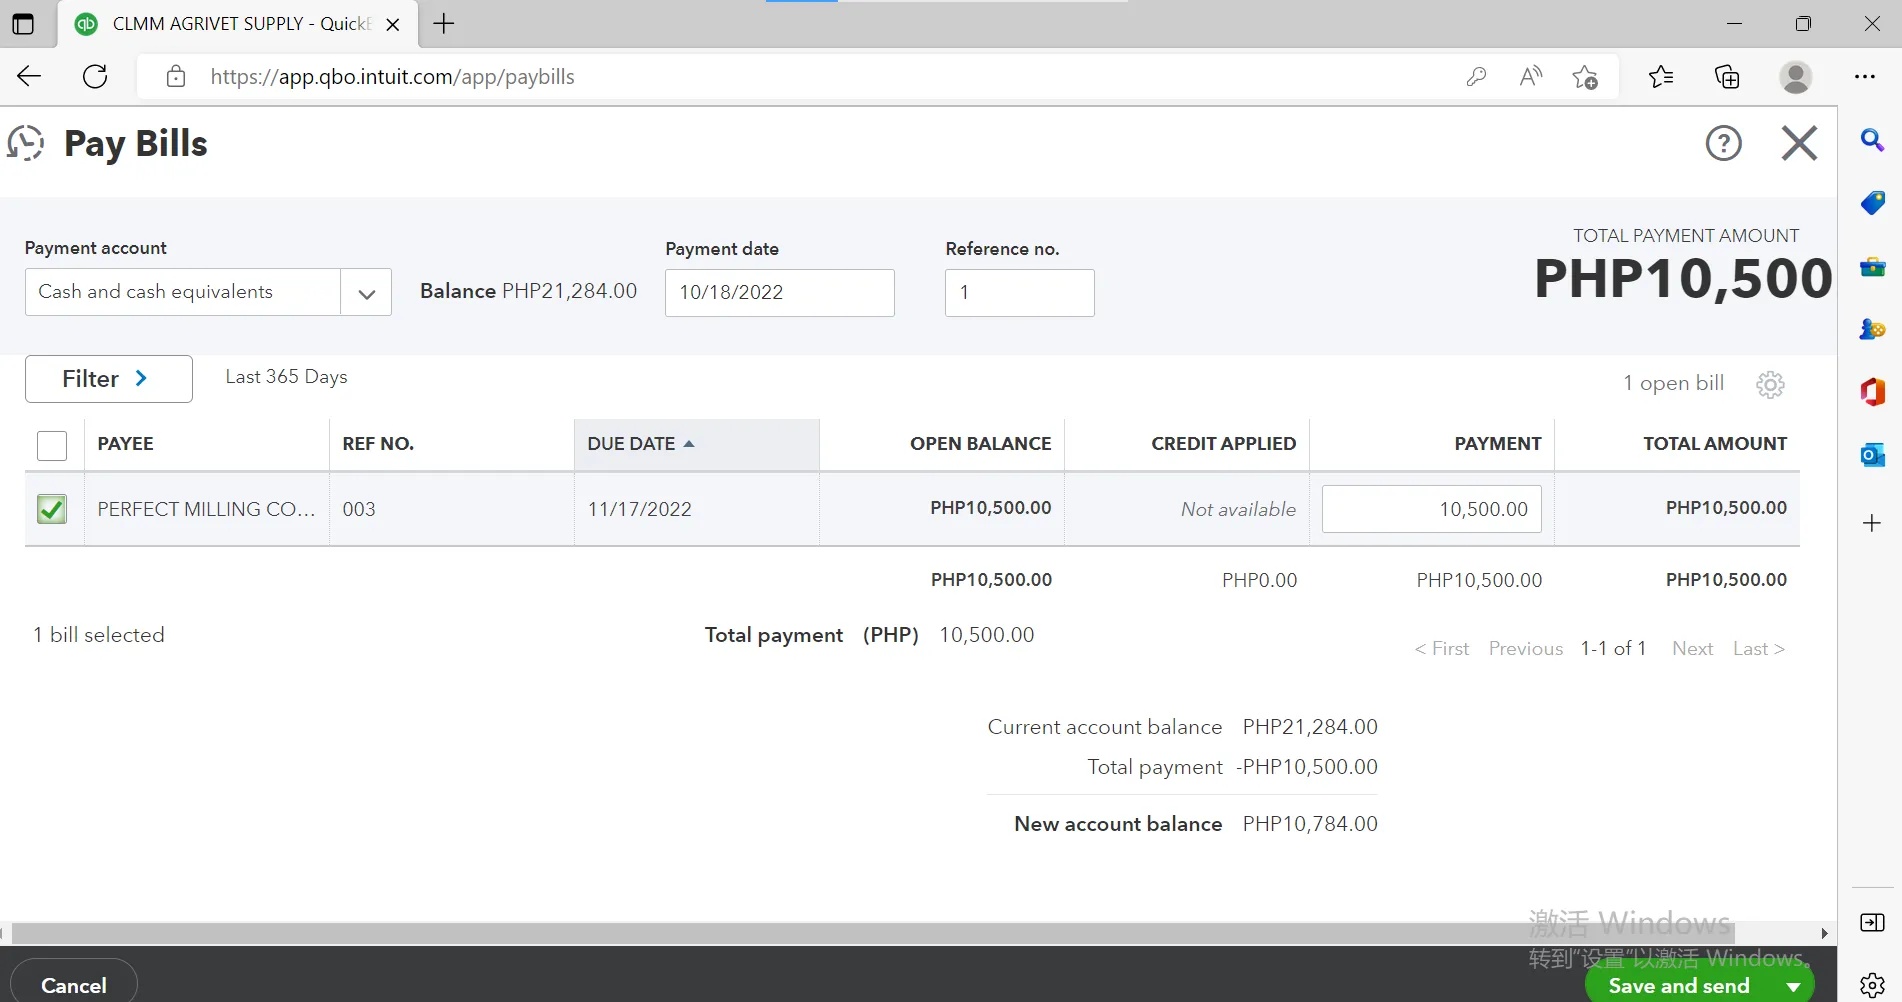Edit the Reference no. field
This screenshot has width=1902, height=1002.
tap(1019, 293)
